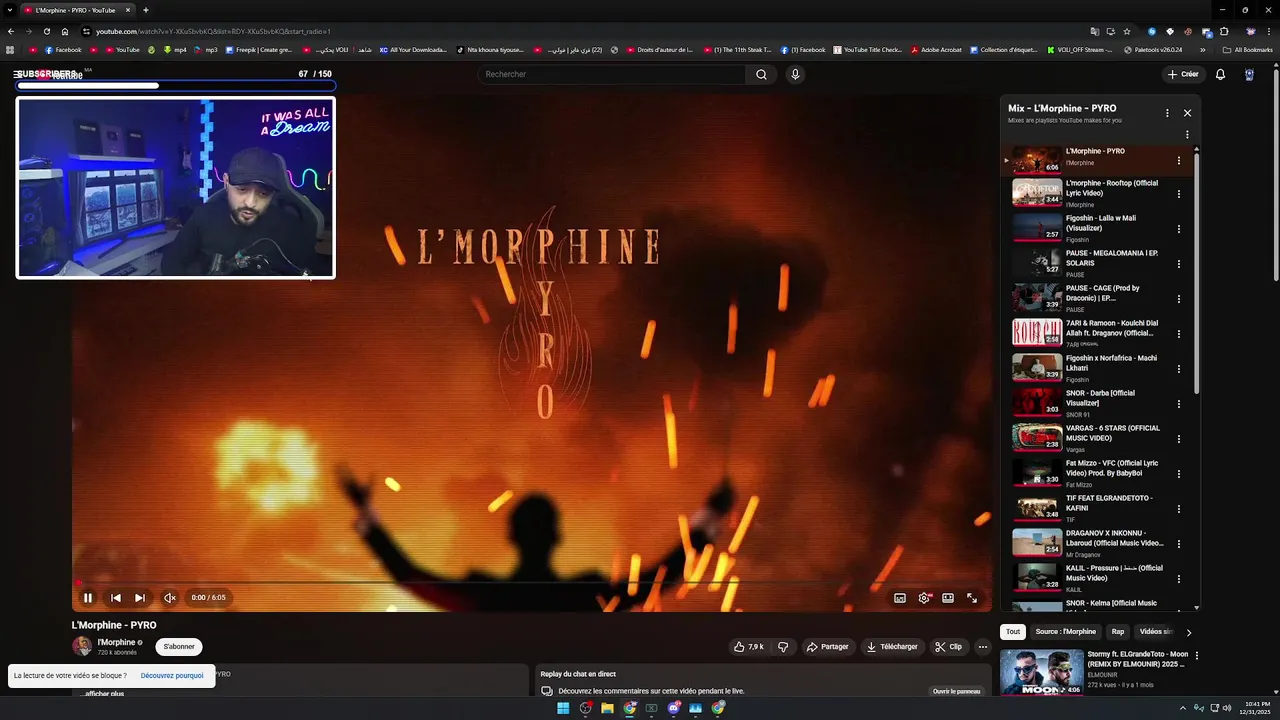Start voice search with microphone
This screenshot has height=720, width=1280.
(x=795, y=74)
